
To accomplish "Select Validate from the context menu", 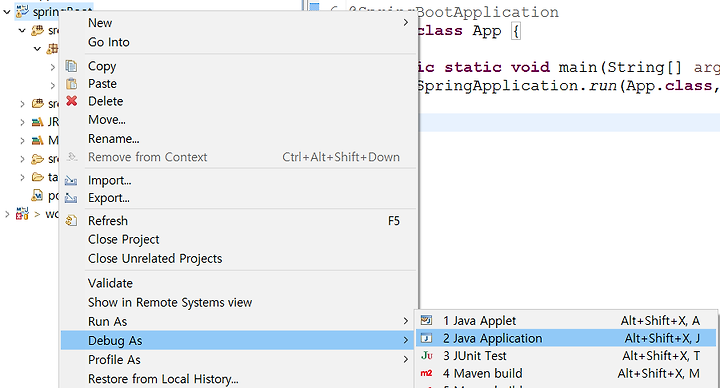I will [239, 283].
